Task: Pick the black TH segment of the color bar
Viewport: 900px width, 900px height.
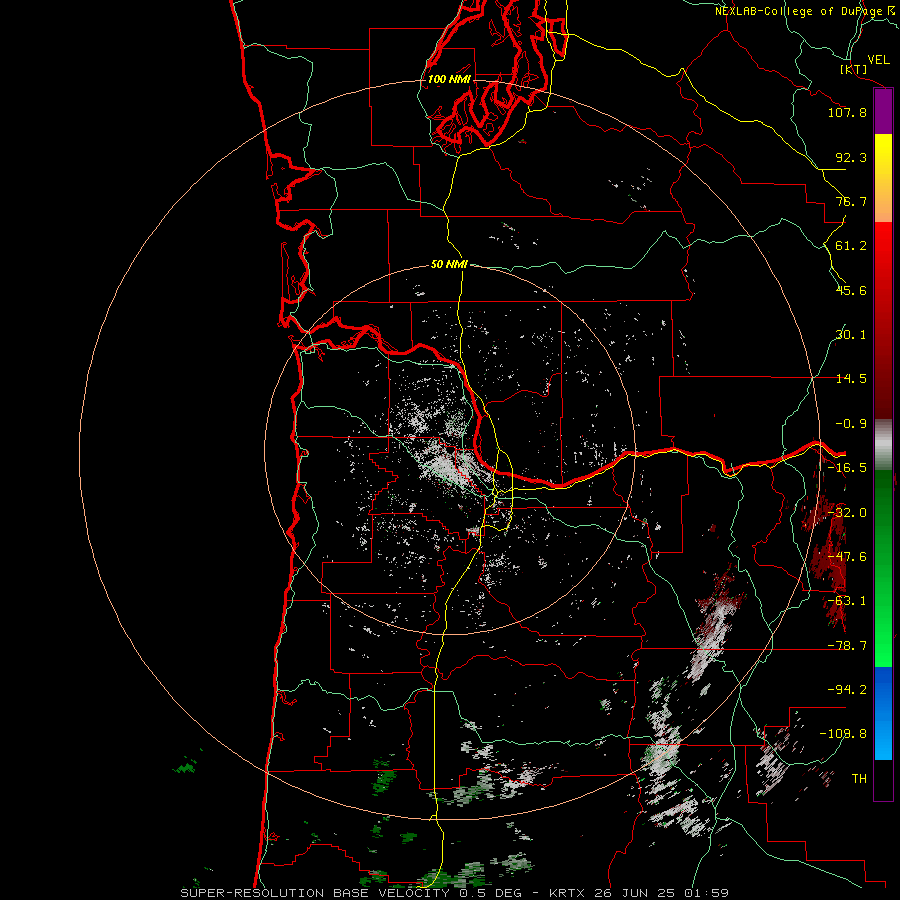Action: (883, 780)
